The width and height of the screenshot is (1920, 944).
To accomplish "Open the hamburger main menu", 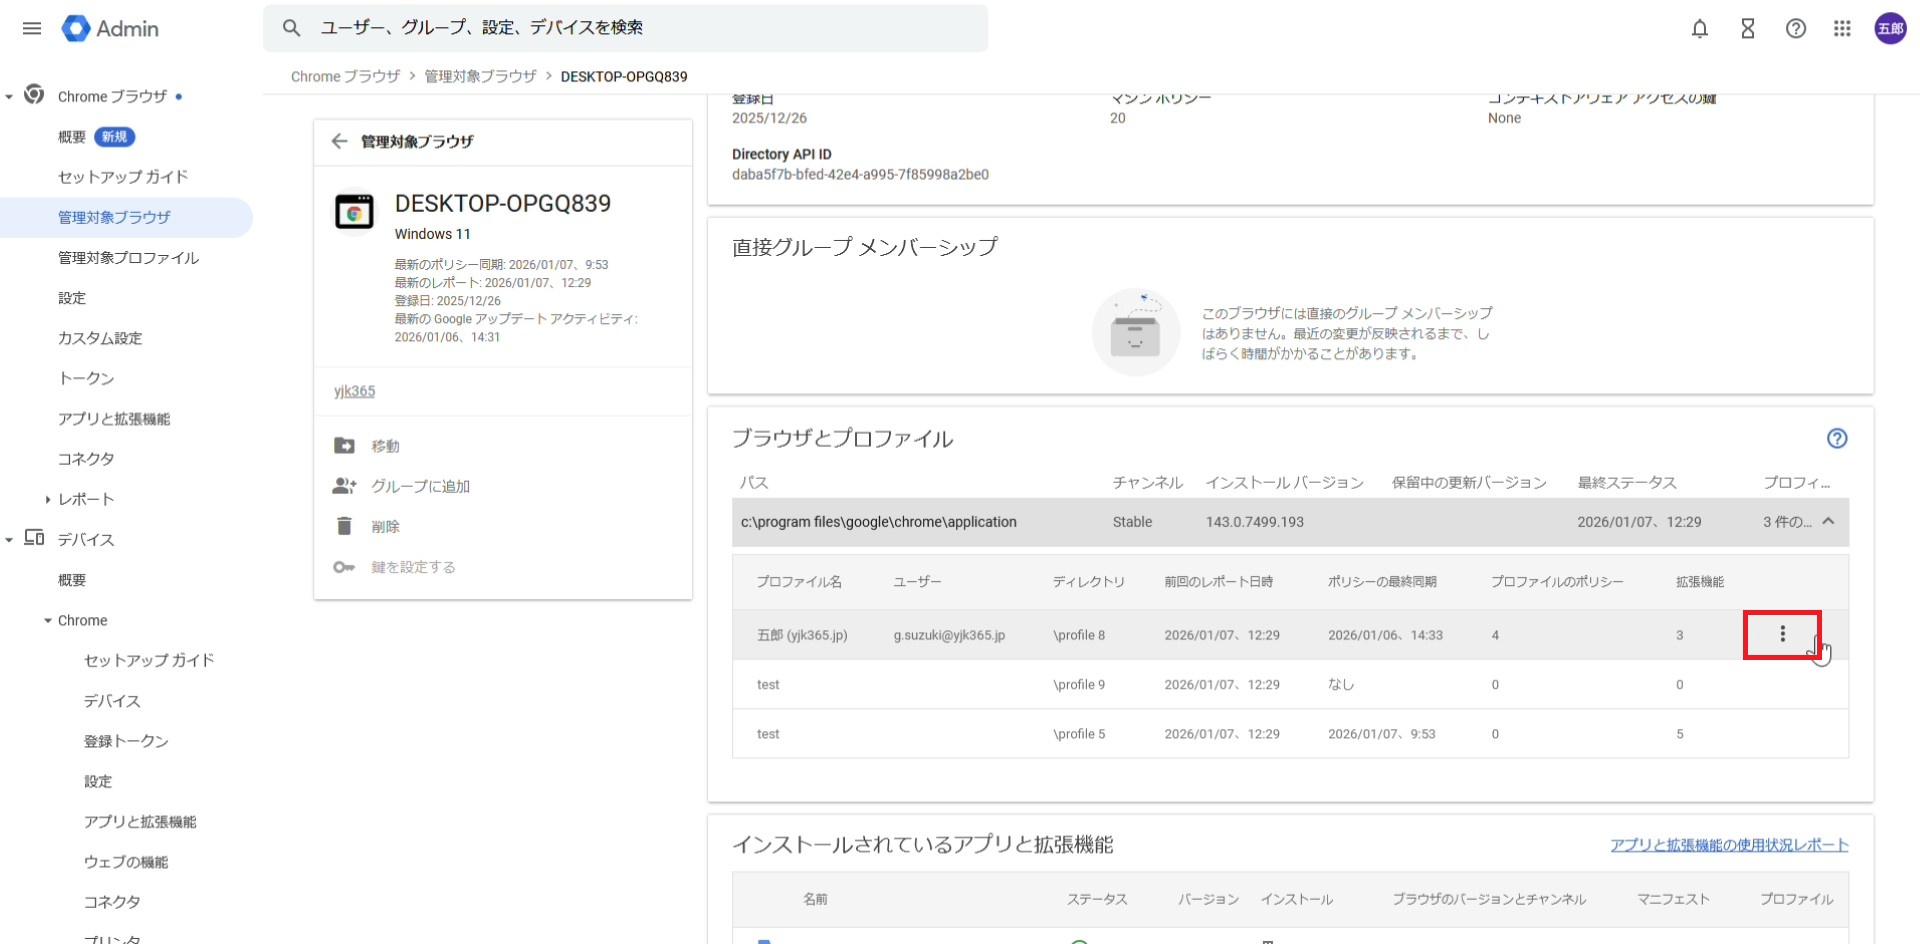I will pos(32,28).
